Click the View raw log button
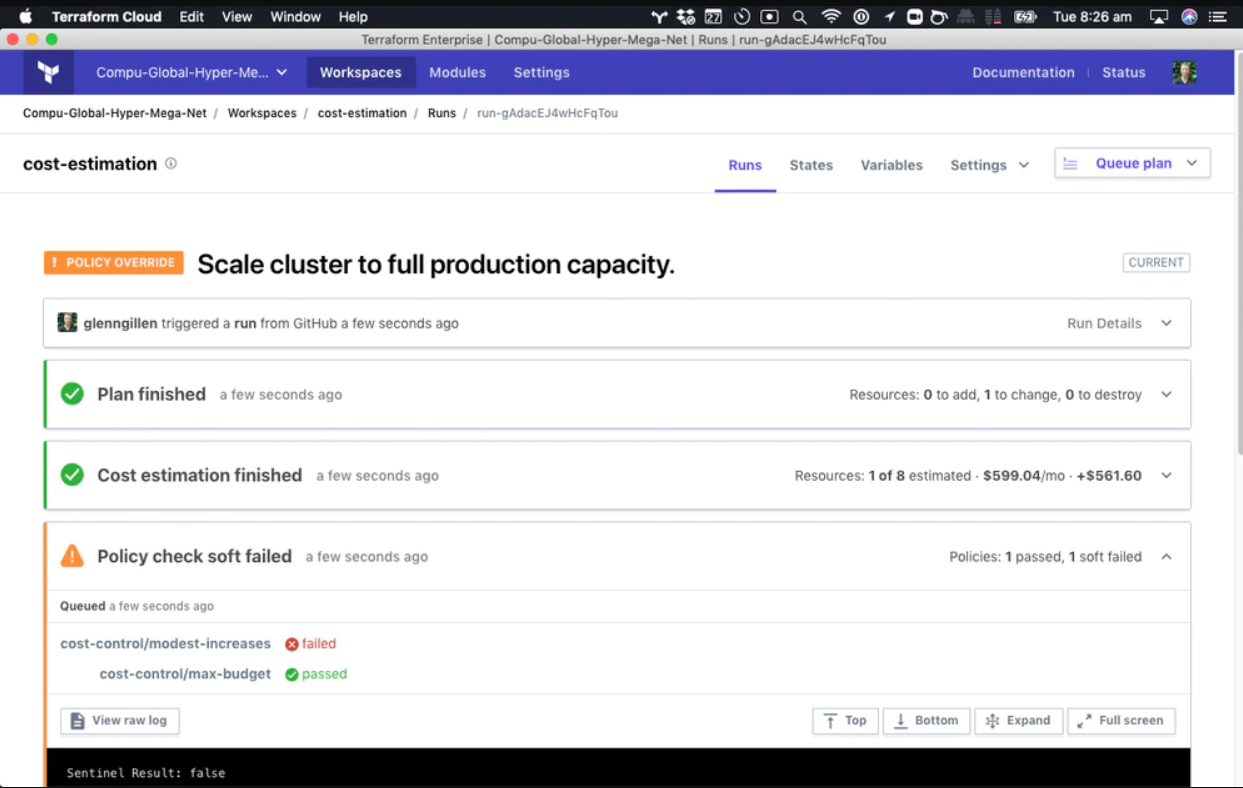 [119, 720]
